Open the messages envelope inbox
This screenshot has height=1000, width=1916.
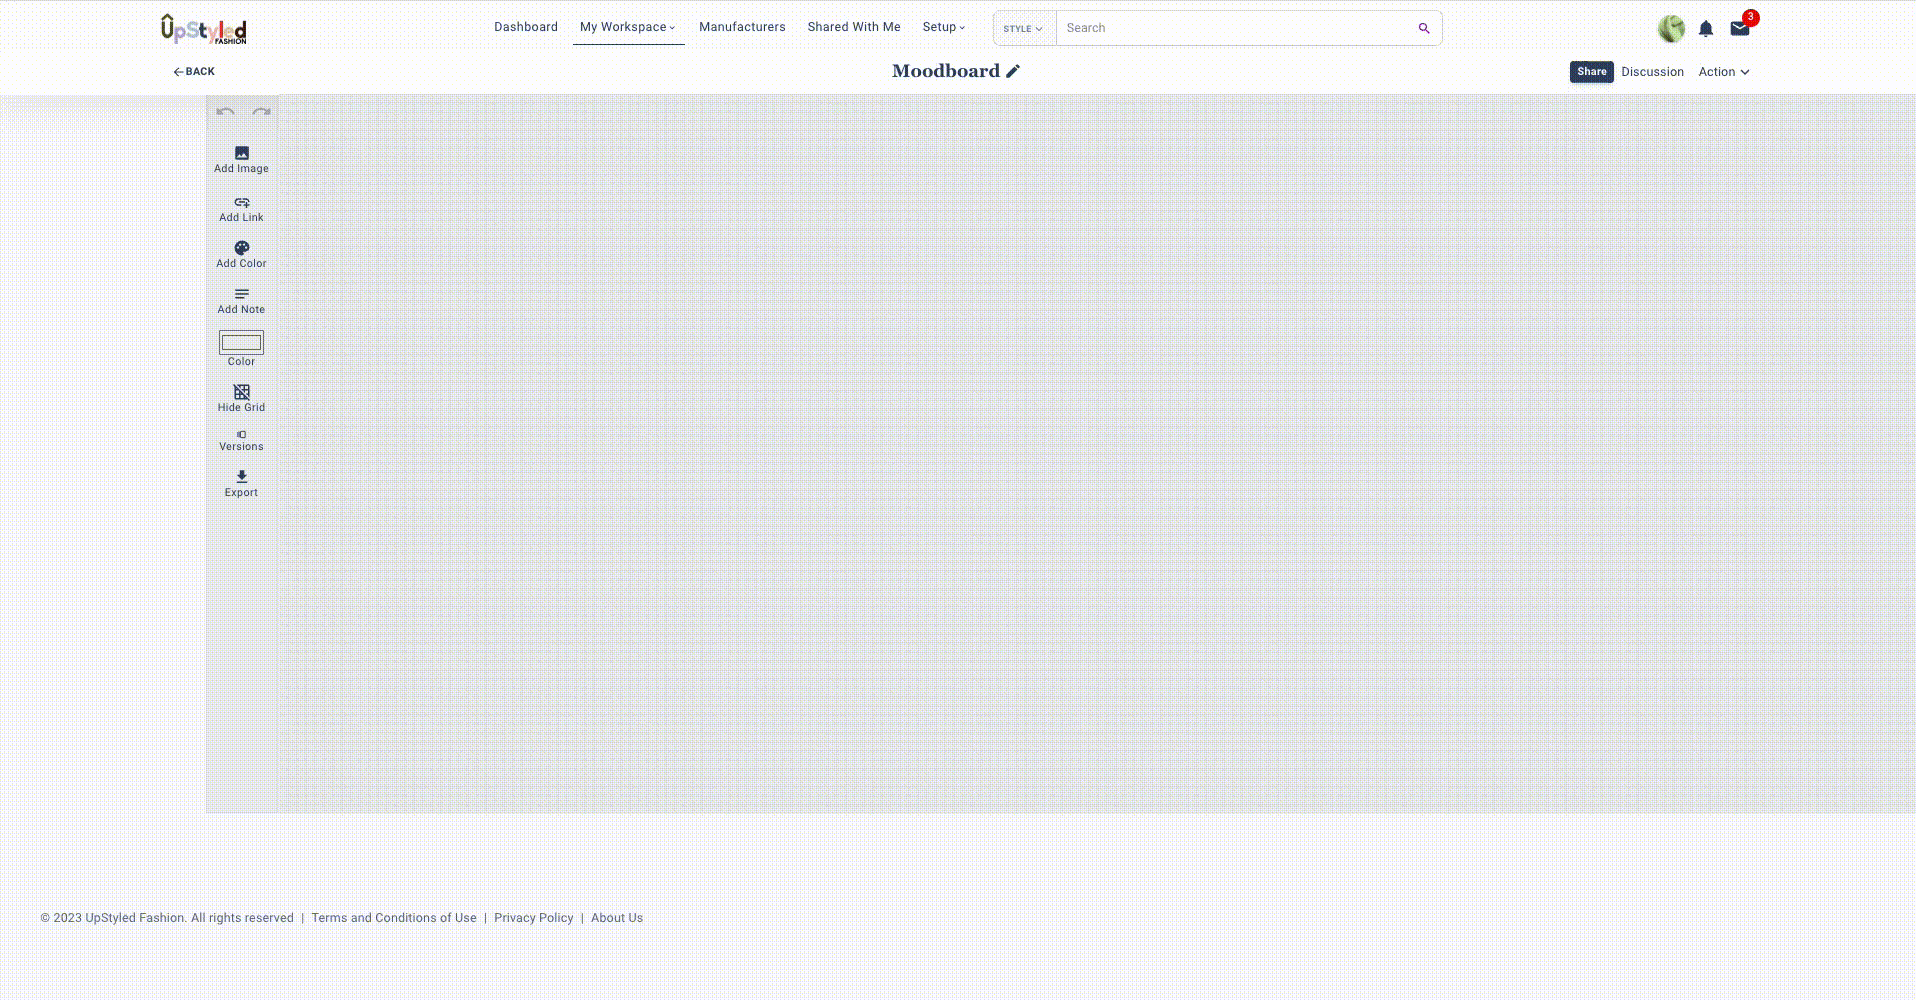(1740, 29)
